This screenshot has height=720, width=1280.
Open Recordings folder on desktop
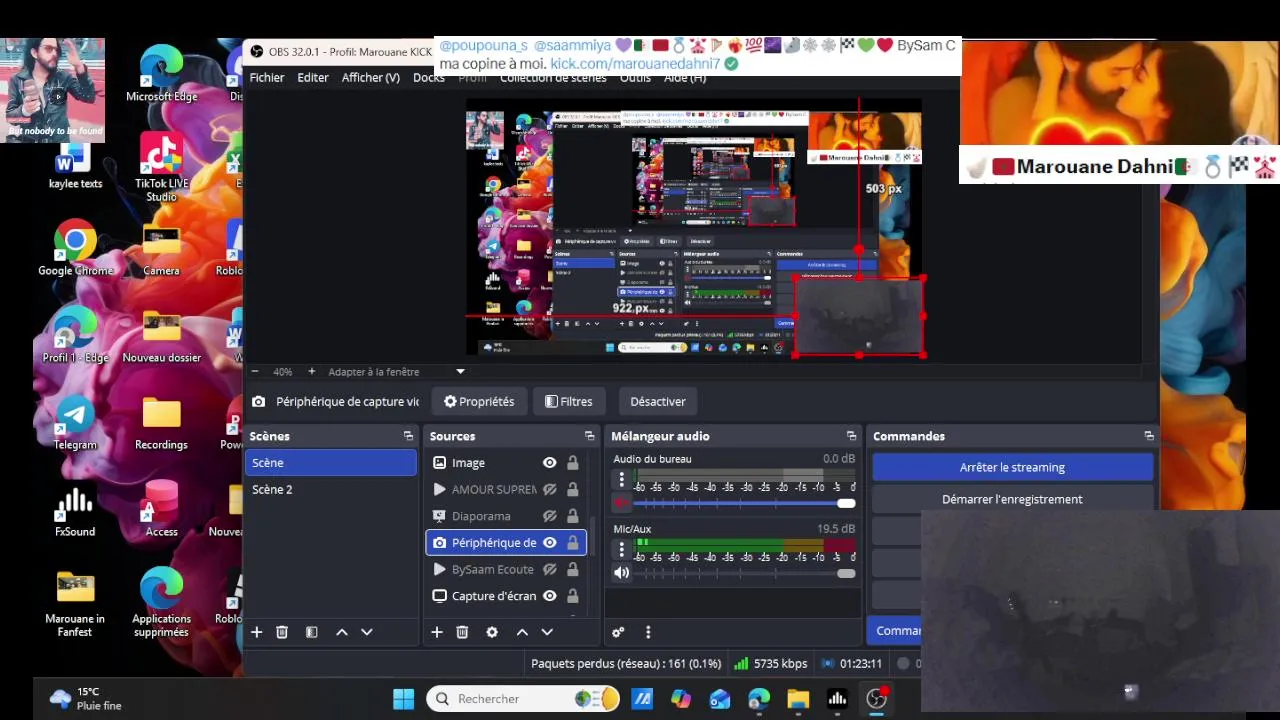(161, 424)
